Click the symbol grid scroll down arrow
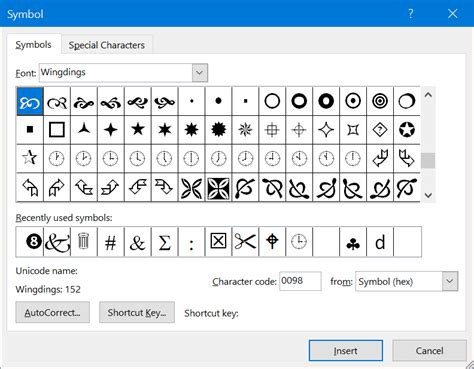474x369 pixels. click(x=428, y=195)
